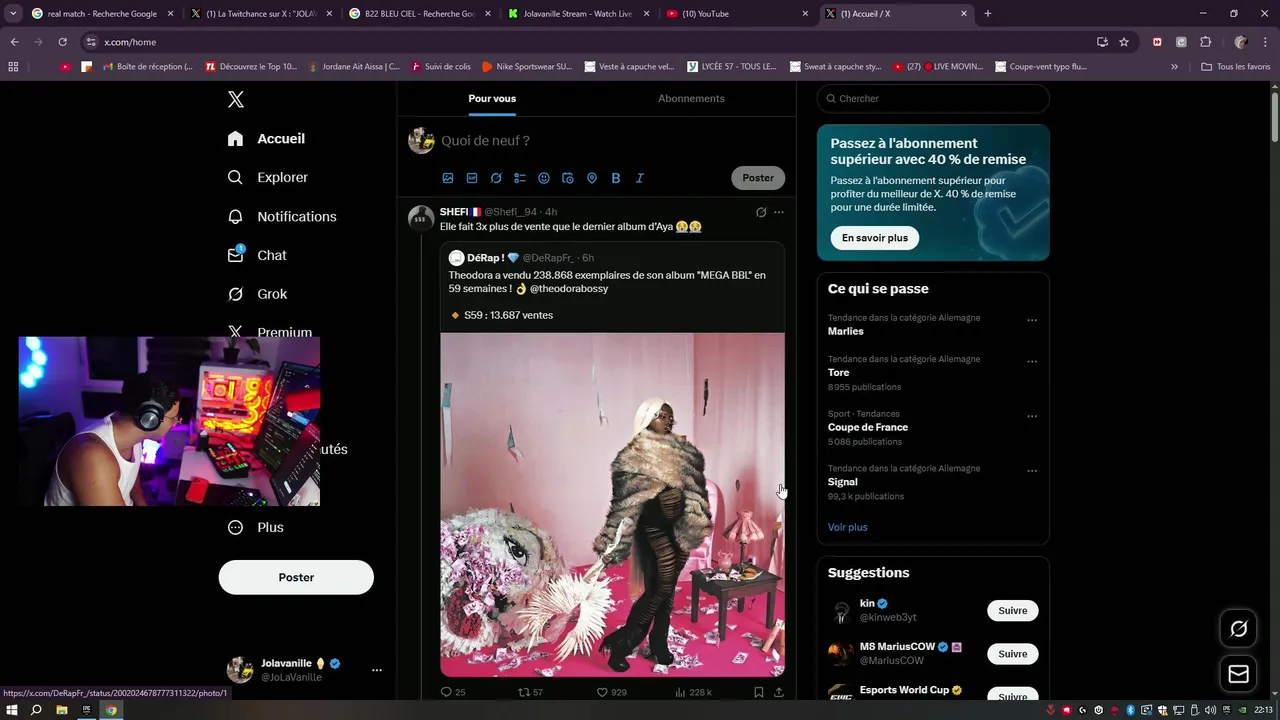This screenshot has width=1280, height=720.
Task: Click Grok enhance icon in composer
Action: tap(496, 178)
